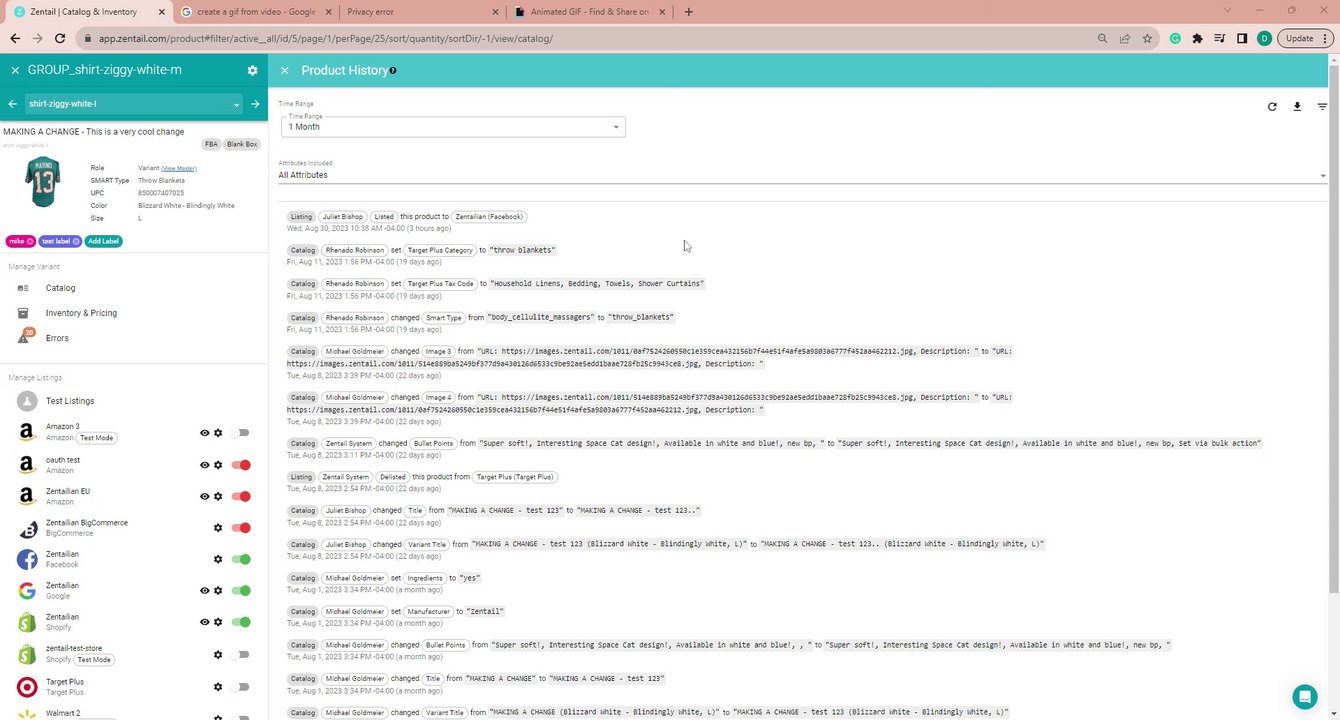Open Zentailian Facebook settings gear
Viewport: 1340px width, 720px height.
218,559
